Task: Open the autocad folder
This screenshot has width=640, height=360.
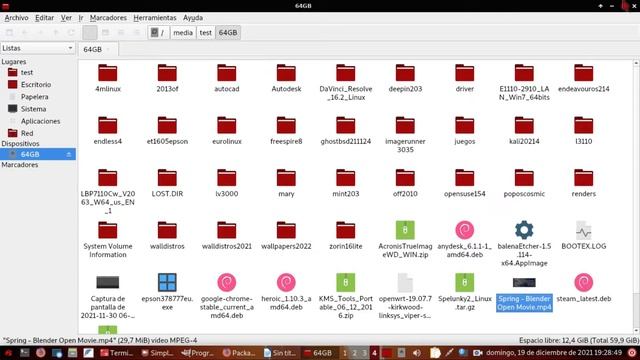Action: coord(227,73)
